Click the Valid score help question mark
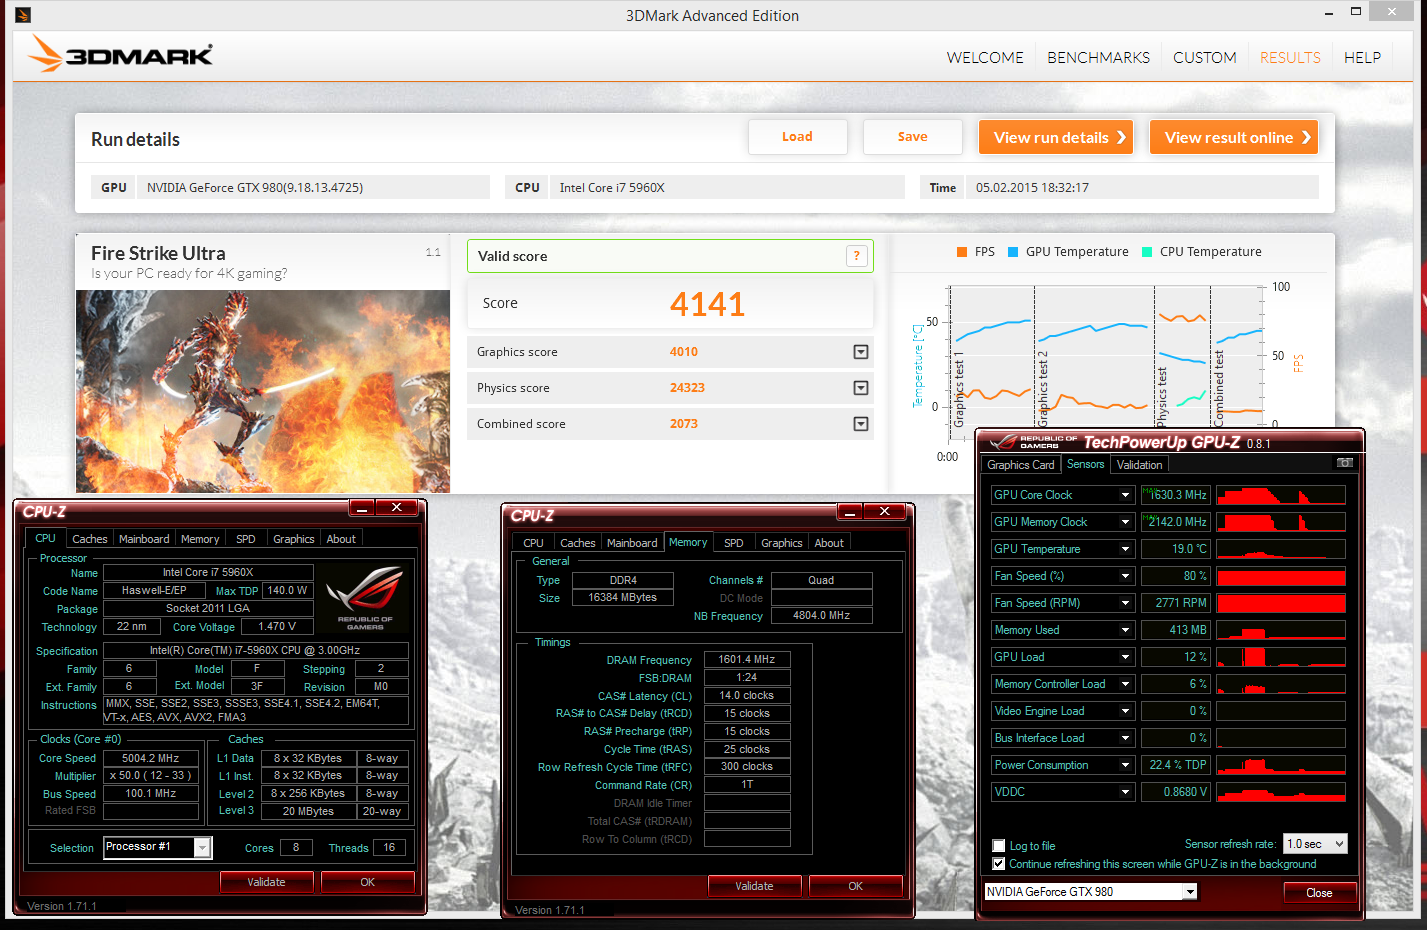Viewport: 1427px width, 930px height. click(x=856, y=256)
